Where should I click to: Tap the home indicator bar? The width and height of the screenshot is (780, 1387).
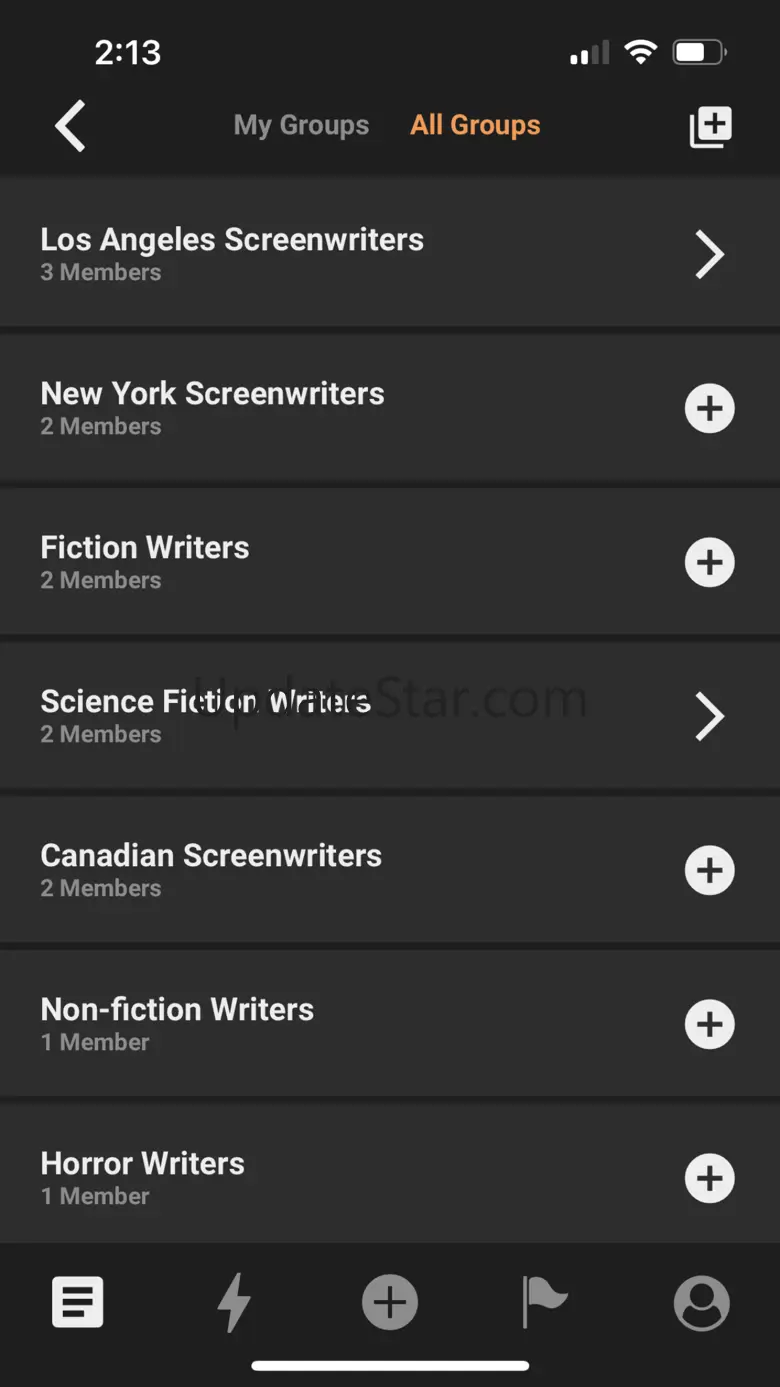[x=390, y=1365]
